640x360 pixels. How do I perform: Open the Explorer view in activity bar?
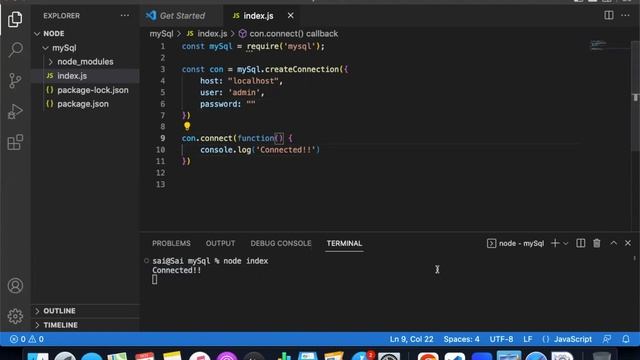coord(15,19)
